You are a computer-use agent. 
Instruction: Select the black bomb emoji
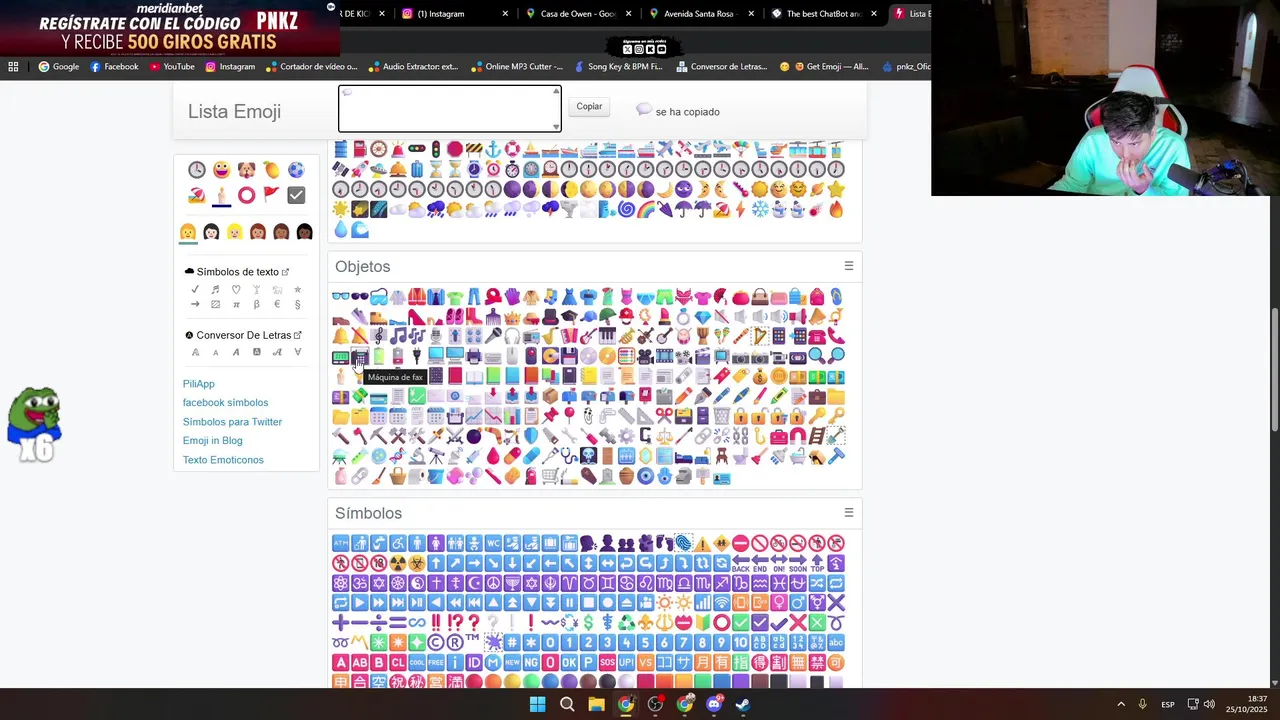click(474, 435)
